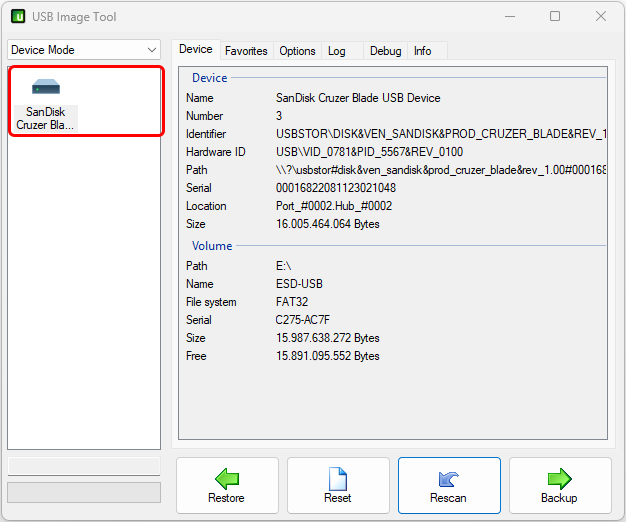The width and height of the screenshot is (626, 522).
Task: Click the Reset button
Action: coord(338,485)
